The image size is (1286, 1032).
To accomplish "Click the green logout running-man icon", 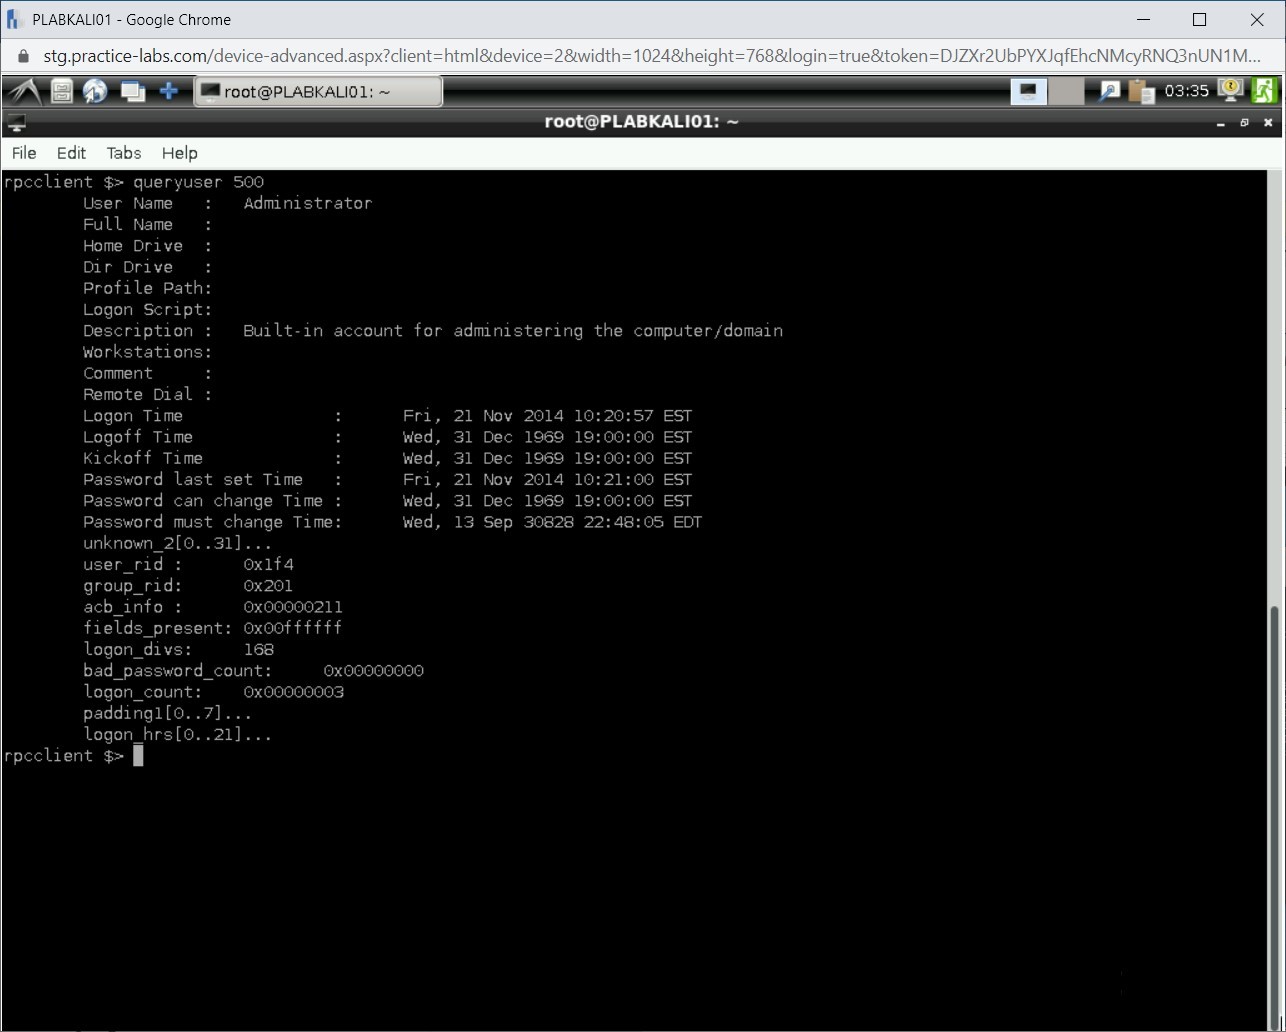I will tap(1264, 91).
